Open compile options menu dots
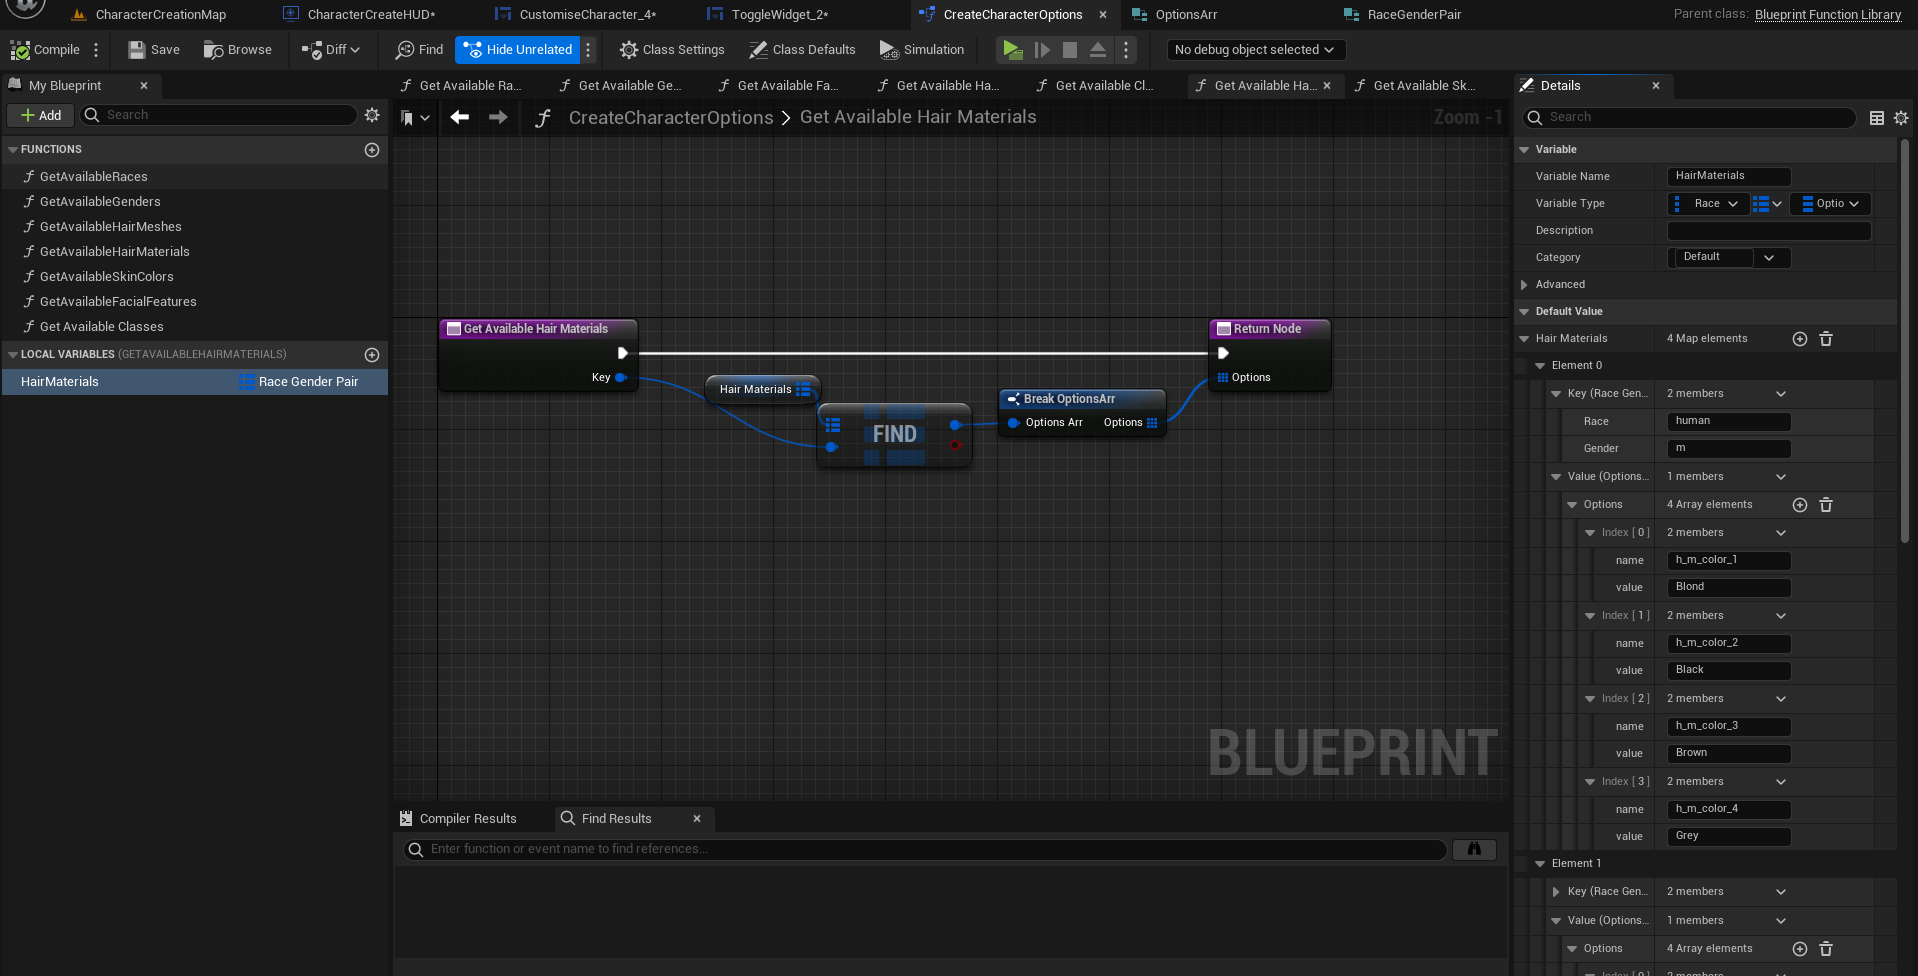The height and width of the screenshot is (976, 1918). (96, 50)
